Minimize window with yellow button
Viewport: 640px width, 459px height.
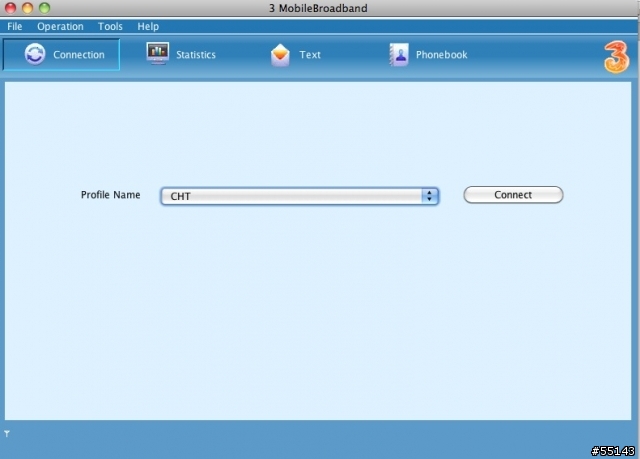click(x=27, y=8)
